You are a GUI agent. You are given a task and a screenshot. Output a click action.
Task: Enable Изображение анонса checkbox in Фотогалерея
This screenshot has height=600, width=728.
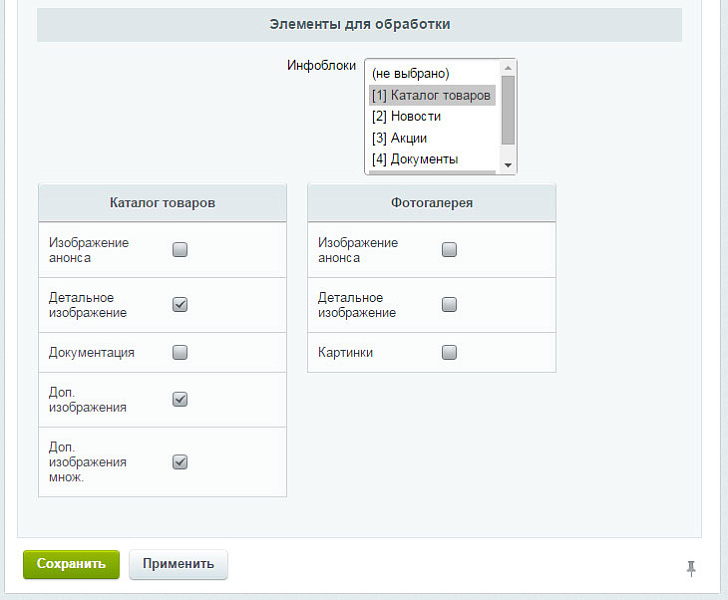tap(449, 250)
